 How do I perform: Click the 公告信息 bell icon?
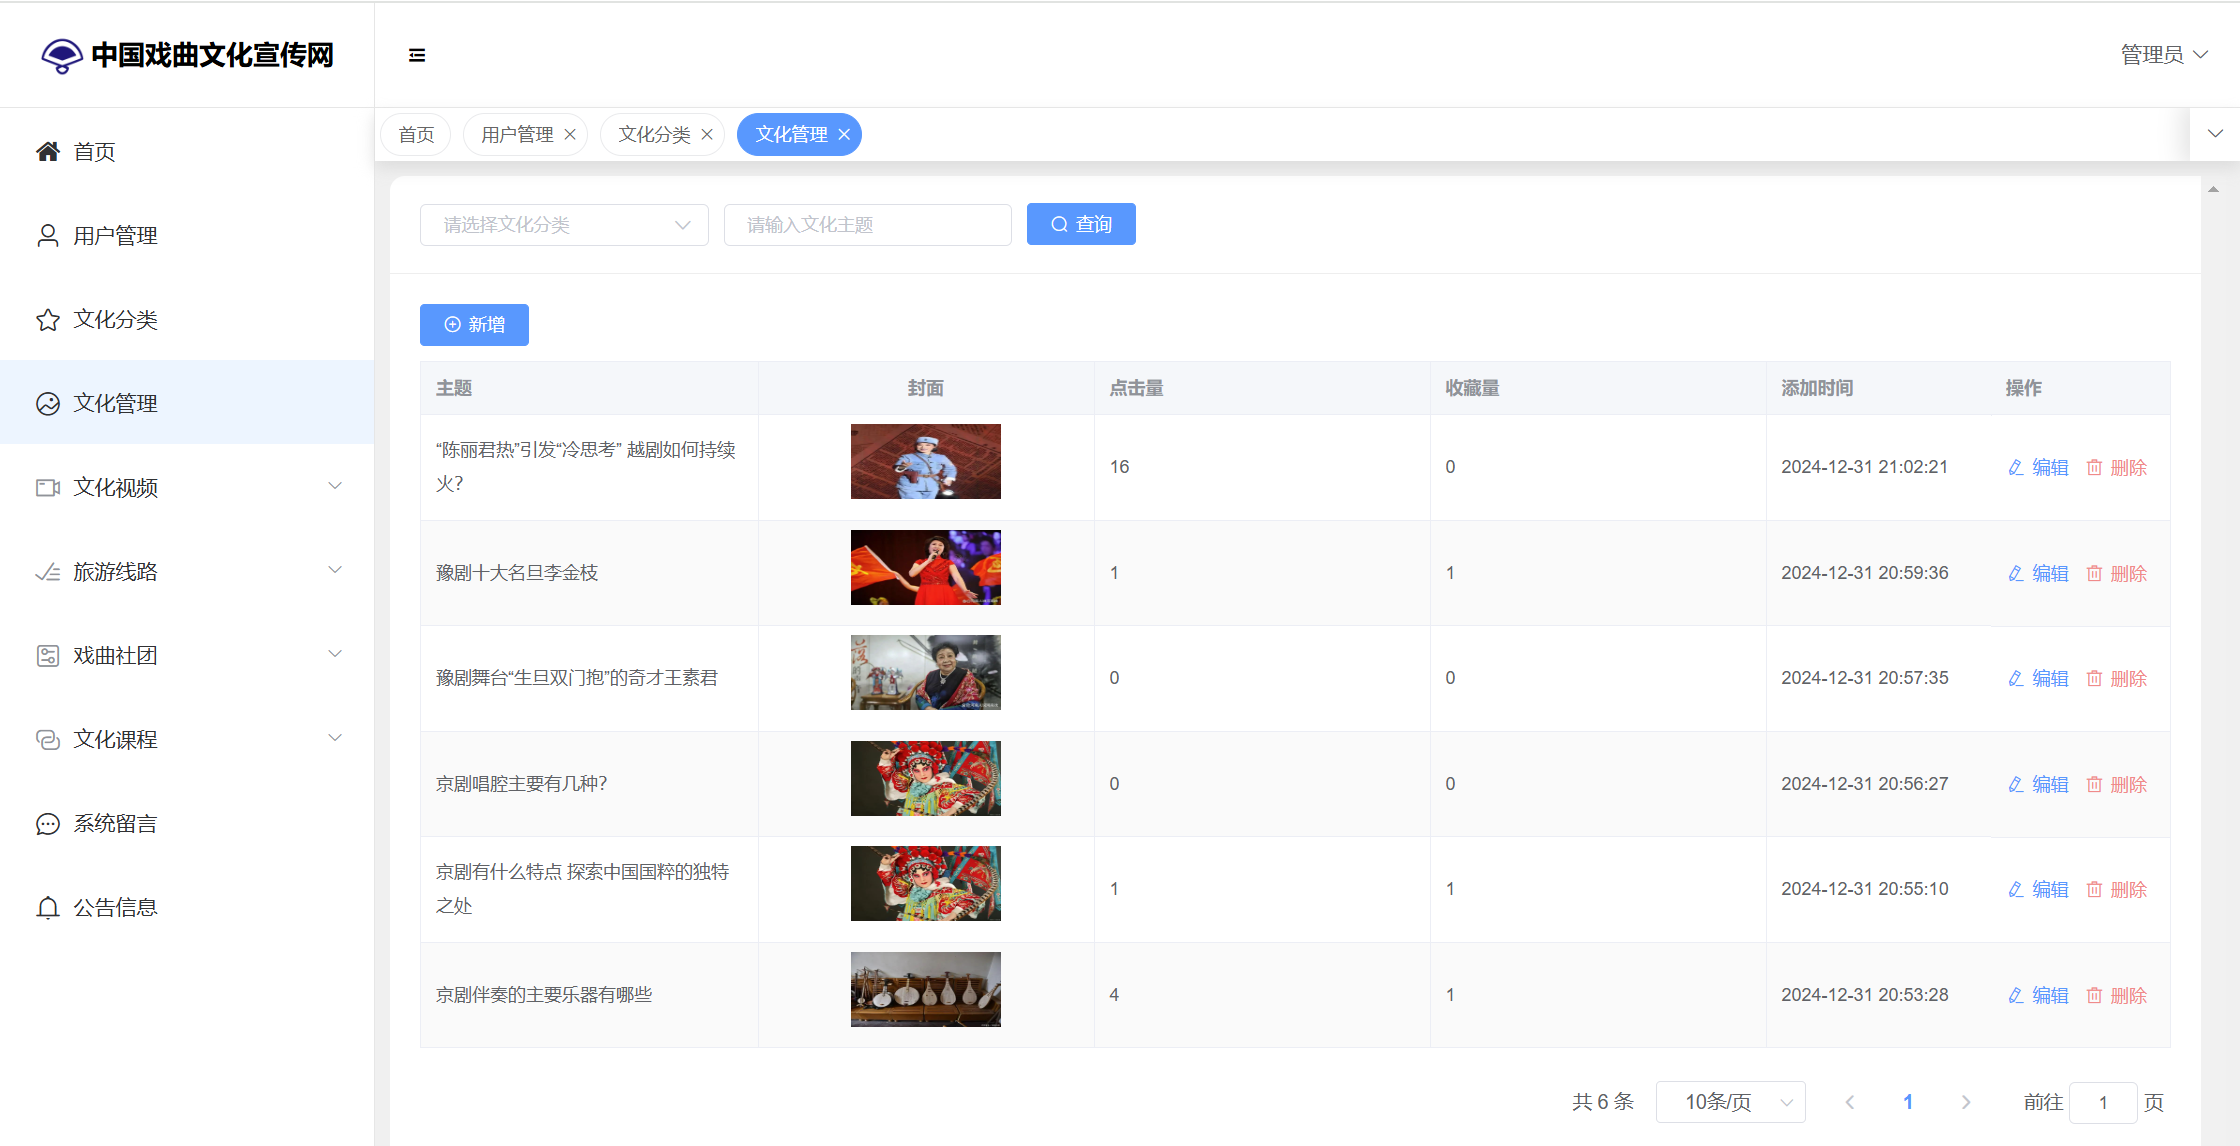coord(48,908)
